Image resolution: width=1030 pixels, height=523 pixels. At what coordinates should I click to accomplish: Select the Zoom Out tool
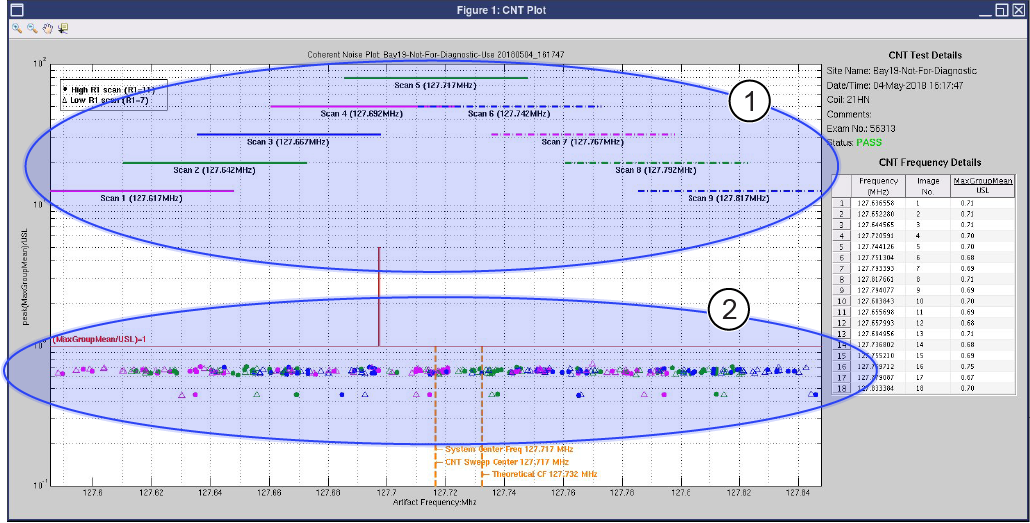pyautogui.click(x=32, y=28)
